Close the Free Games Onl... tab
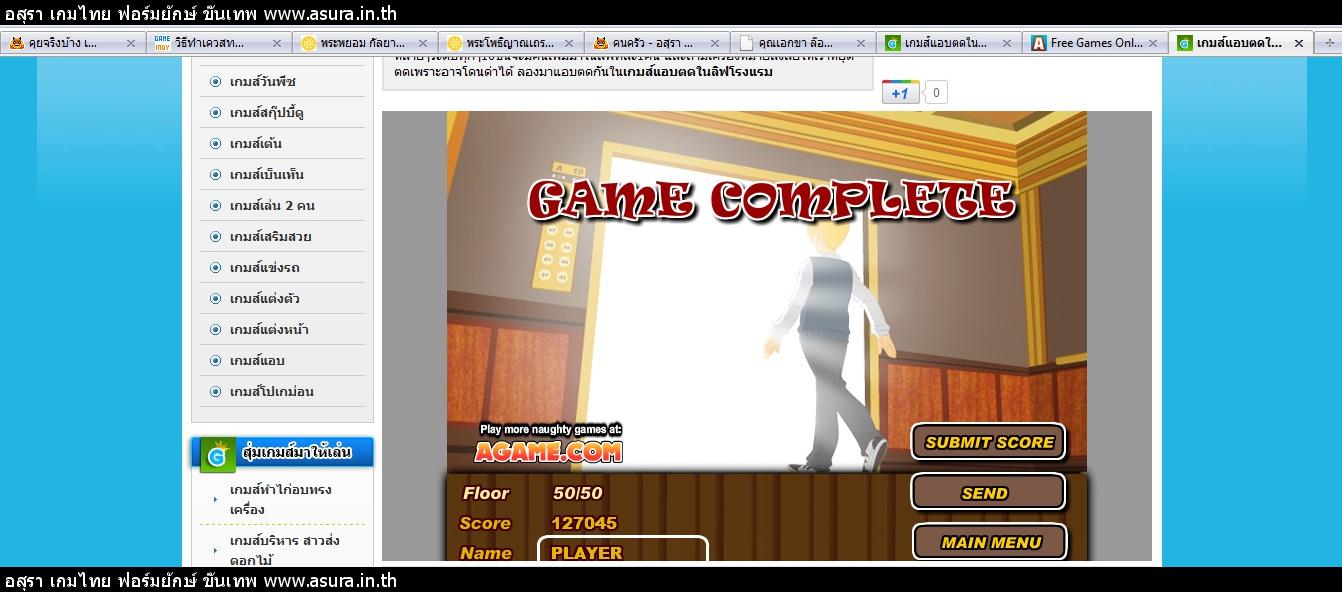 tap(1152, 43)
